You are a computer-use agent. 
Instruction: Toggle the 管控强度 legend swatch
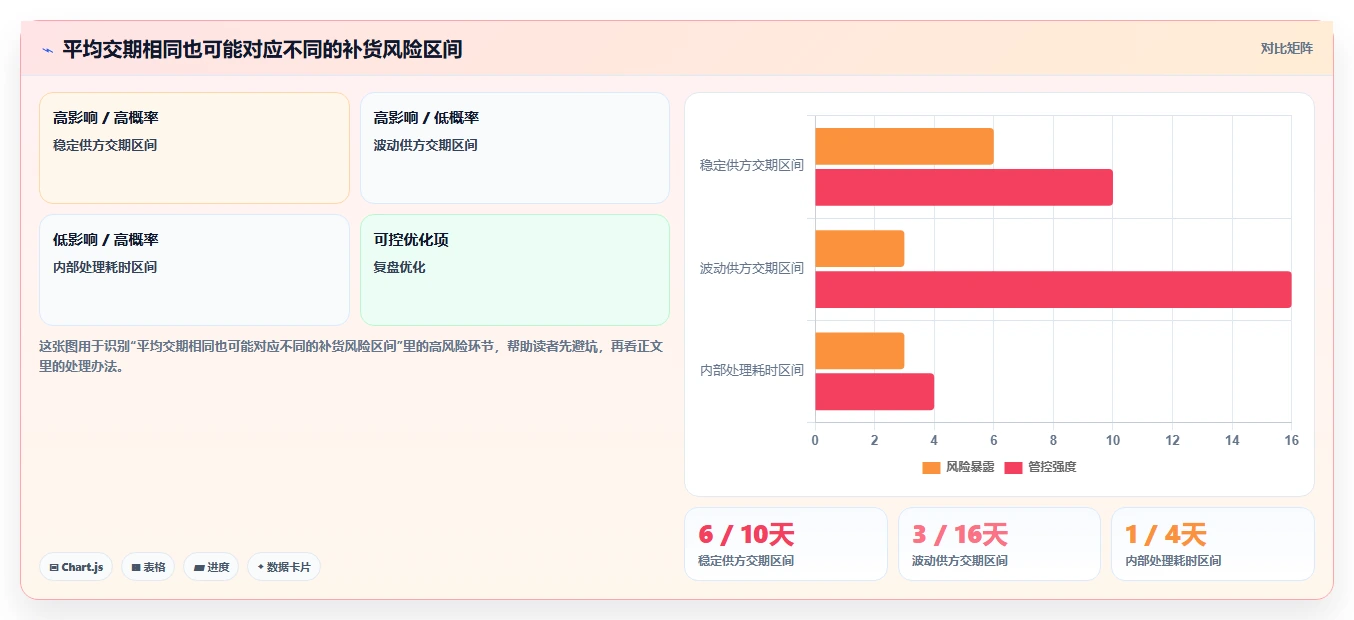click(1014, 467)
